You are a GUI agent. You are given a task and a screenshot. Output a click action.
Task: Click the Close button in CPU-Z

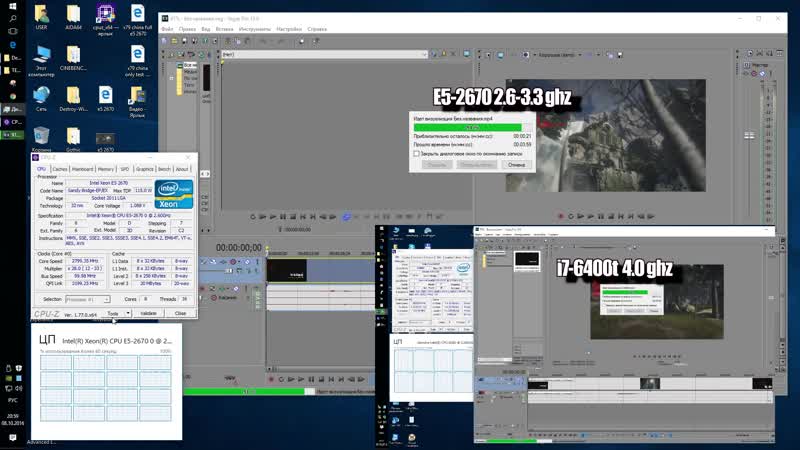(180, 313)
